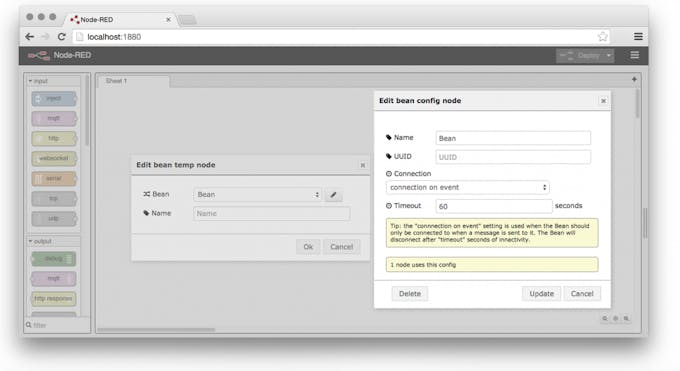
Task: Click Update in bean config dialog
Action: pos(541,294)
